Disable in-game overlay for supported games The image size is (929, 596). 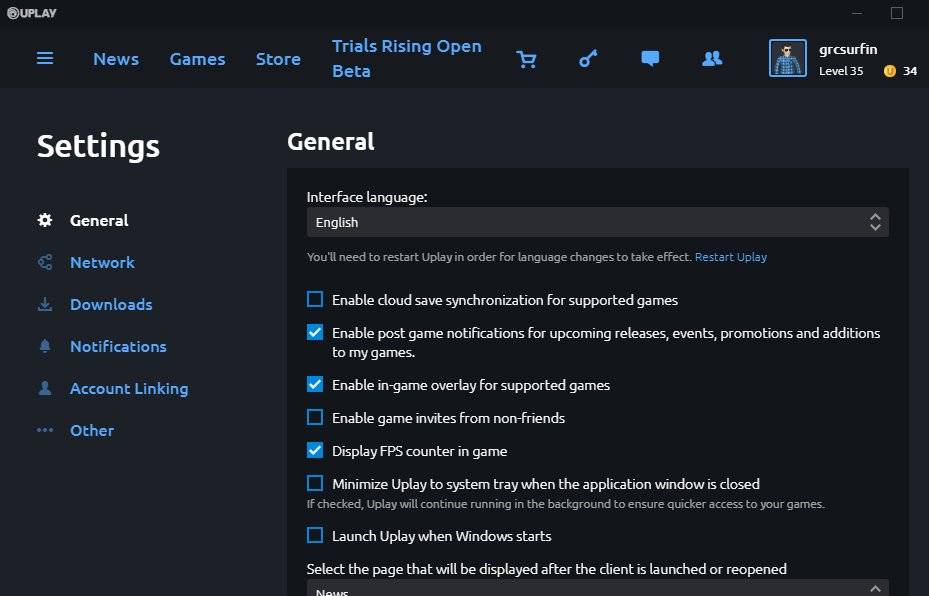pos(315,384)
